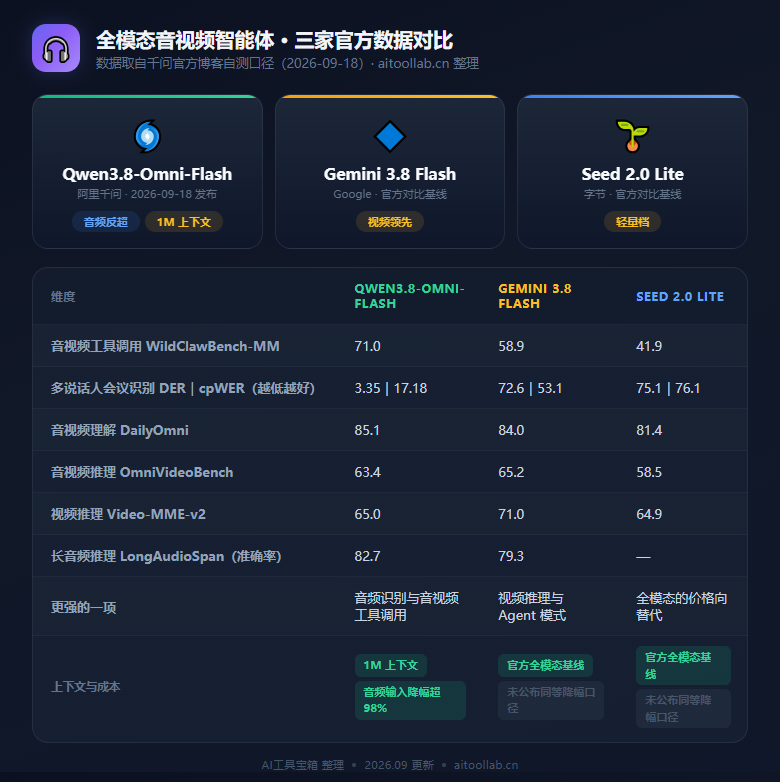780x782 pixels.
Task: Click the Qwen3.8-Omni-Flash card title
Action: tap(147, 174)
